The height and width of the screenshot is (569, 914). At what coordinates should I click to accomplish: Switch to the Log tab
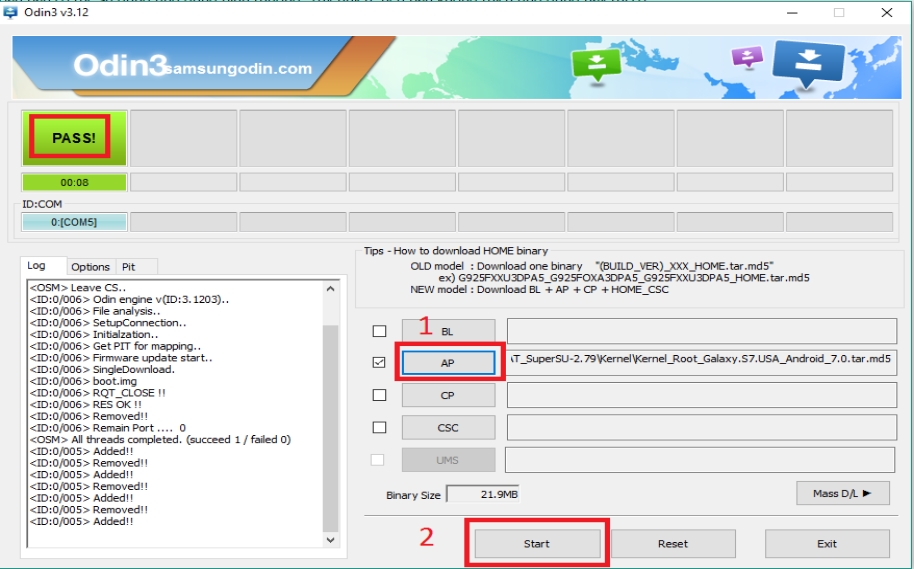[36, 266]
